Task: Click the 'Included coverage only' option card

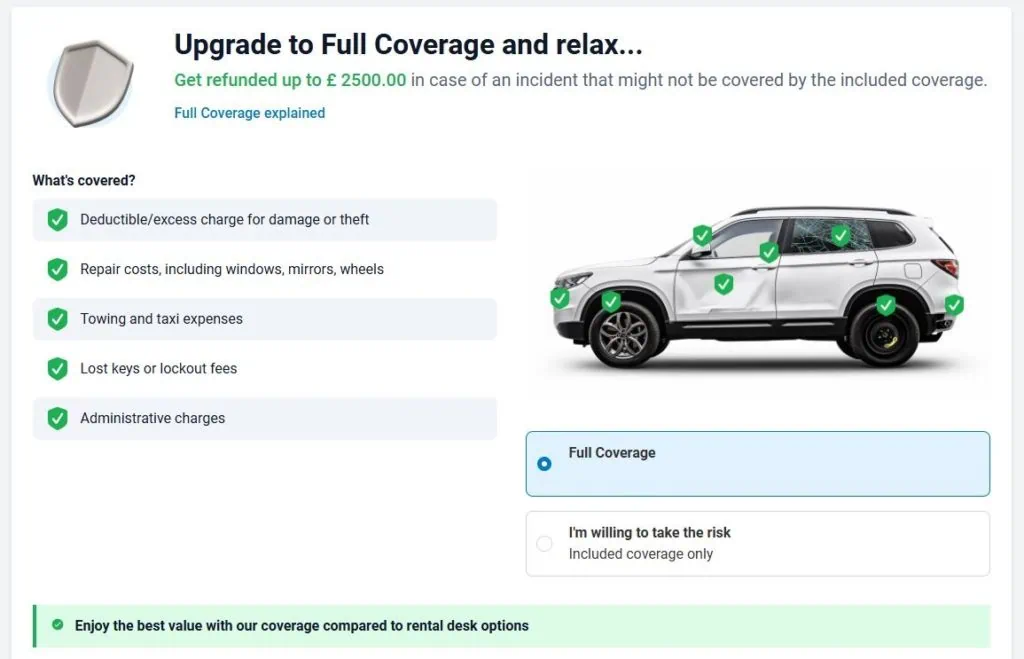Action: click(758, 543)
